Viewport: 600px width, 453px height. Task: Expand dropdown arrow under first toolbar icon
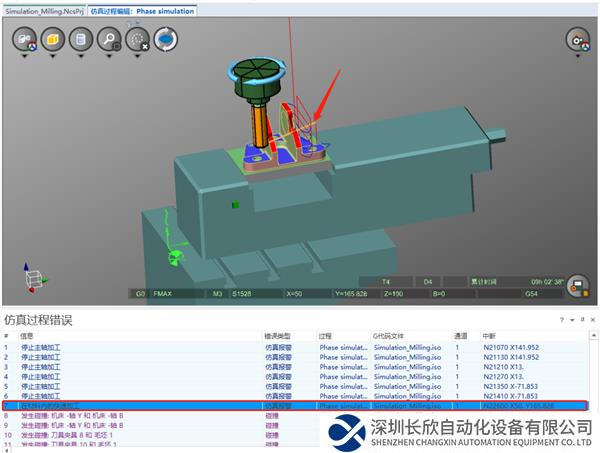(x=24, y=58)
